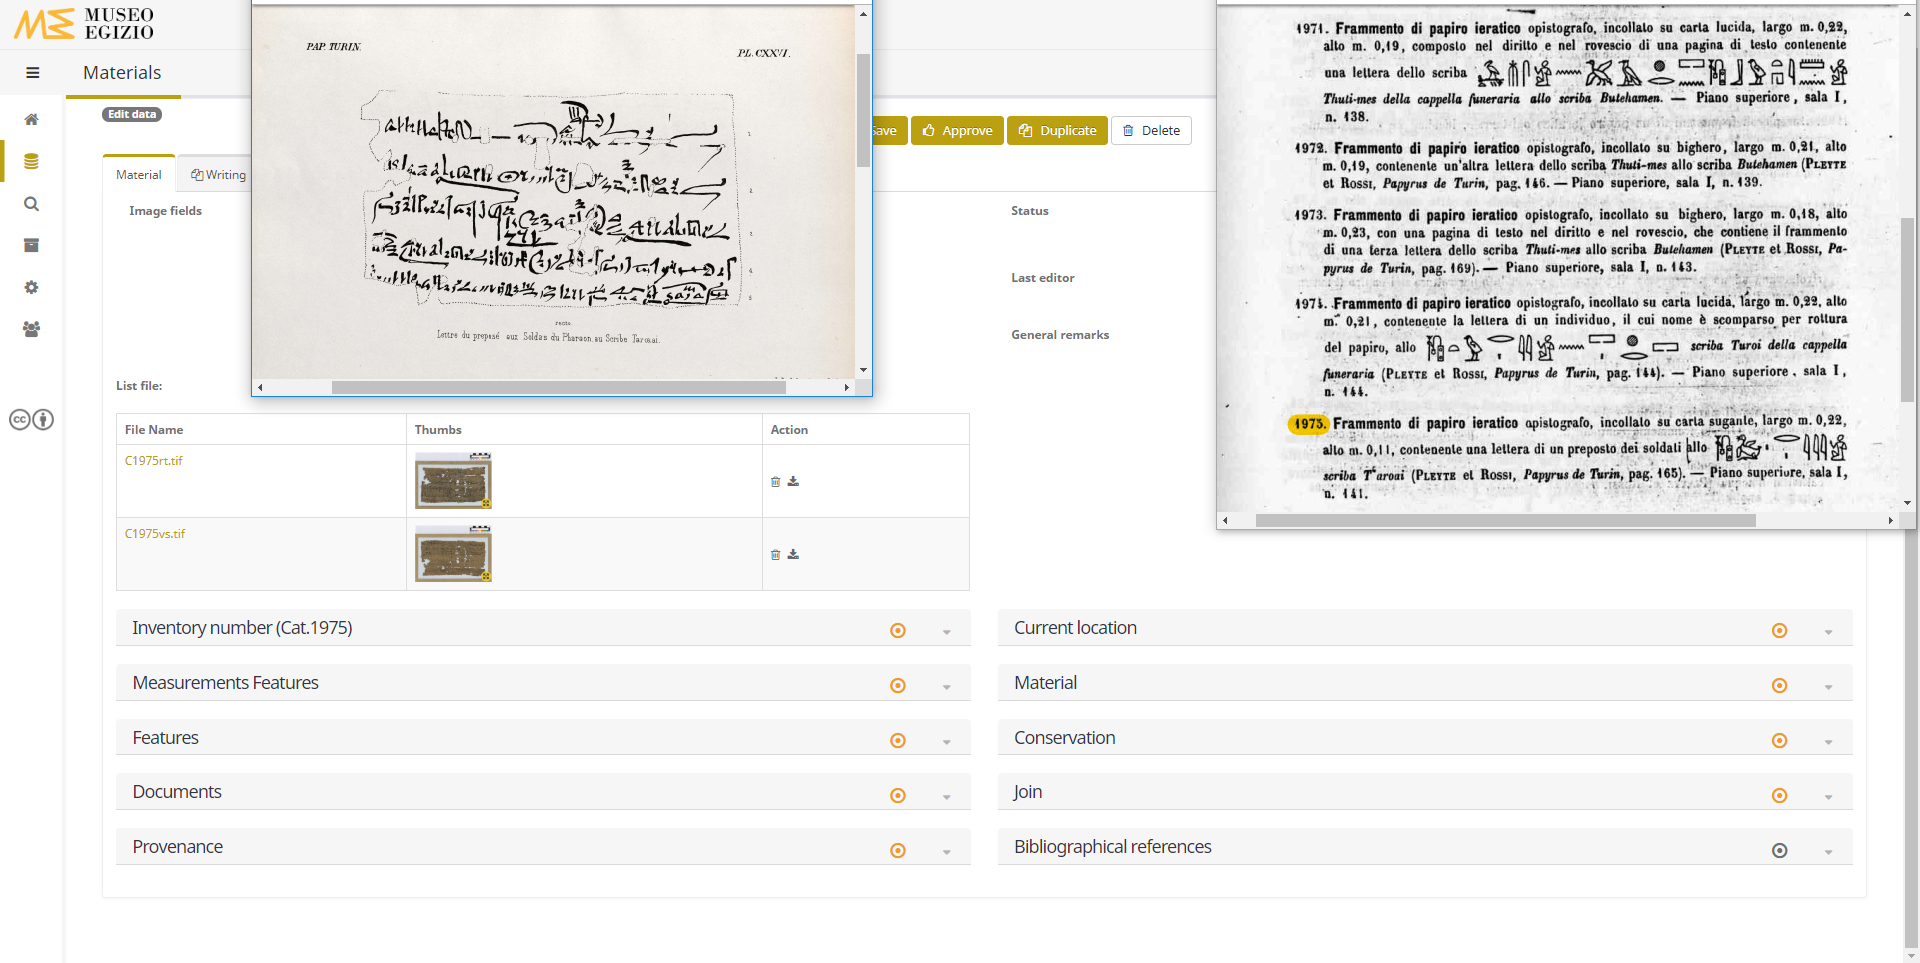The image size is (1920, 963).
Task: Open file link C1975rt.tif
Action: point(154,460)
